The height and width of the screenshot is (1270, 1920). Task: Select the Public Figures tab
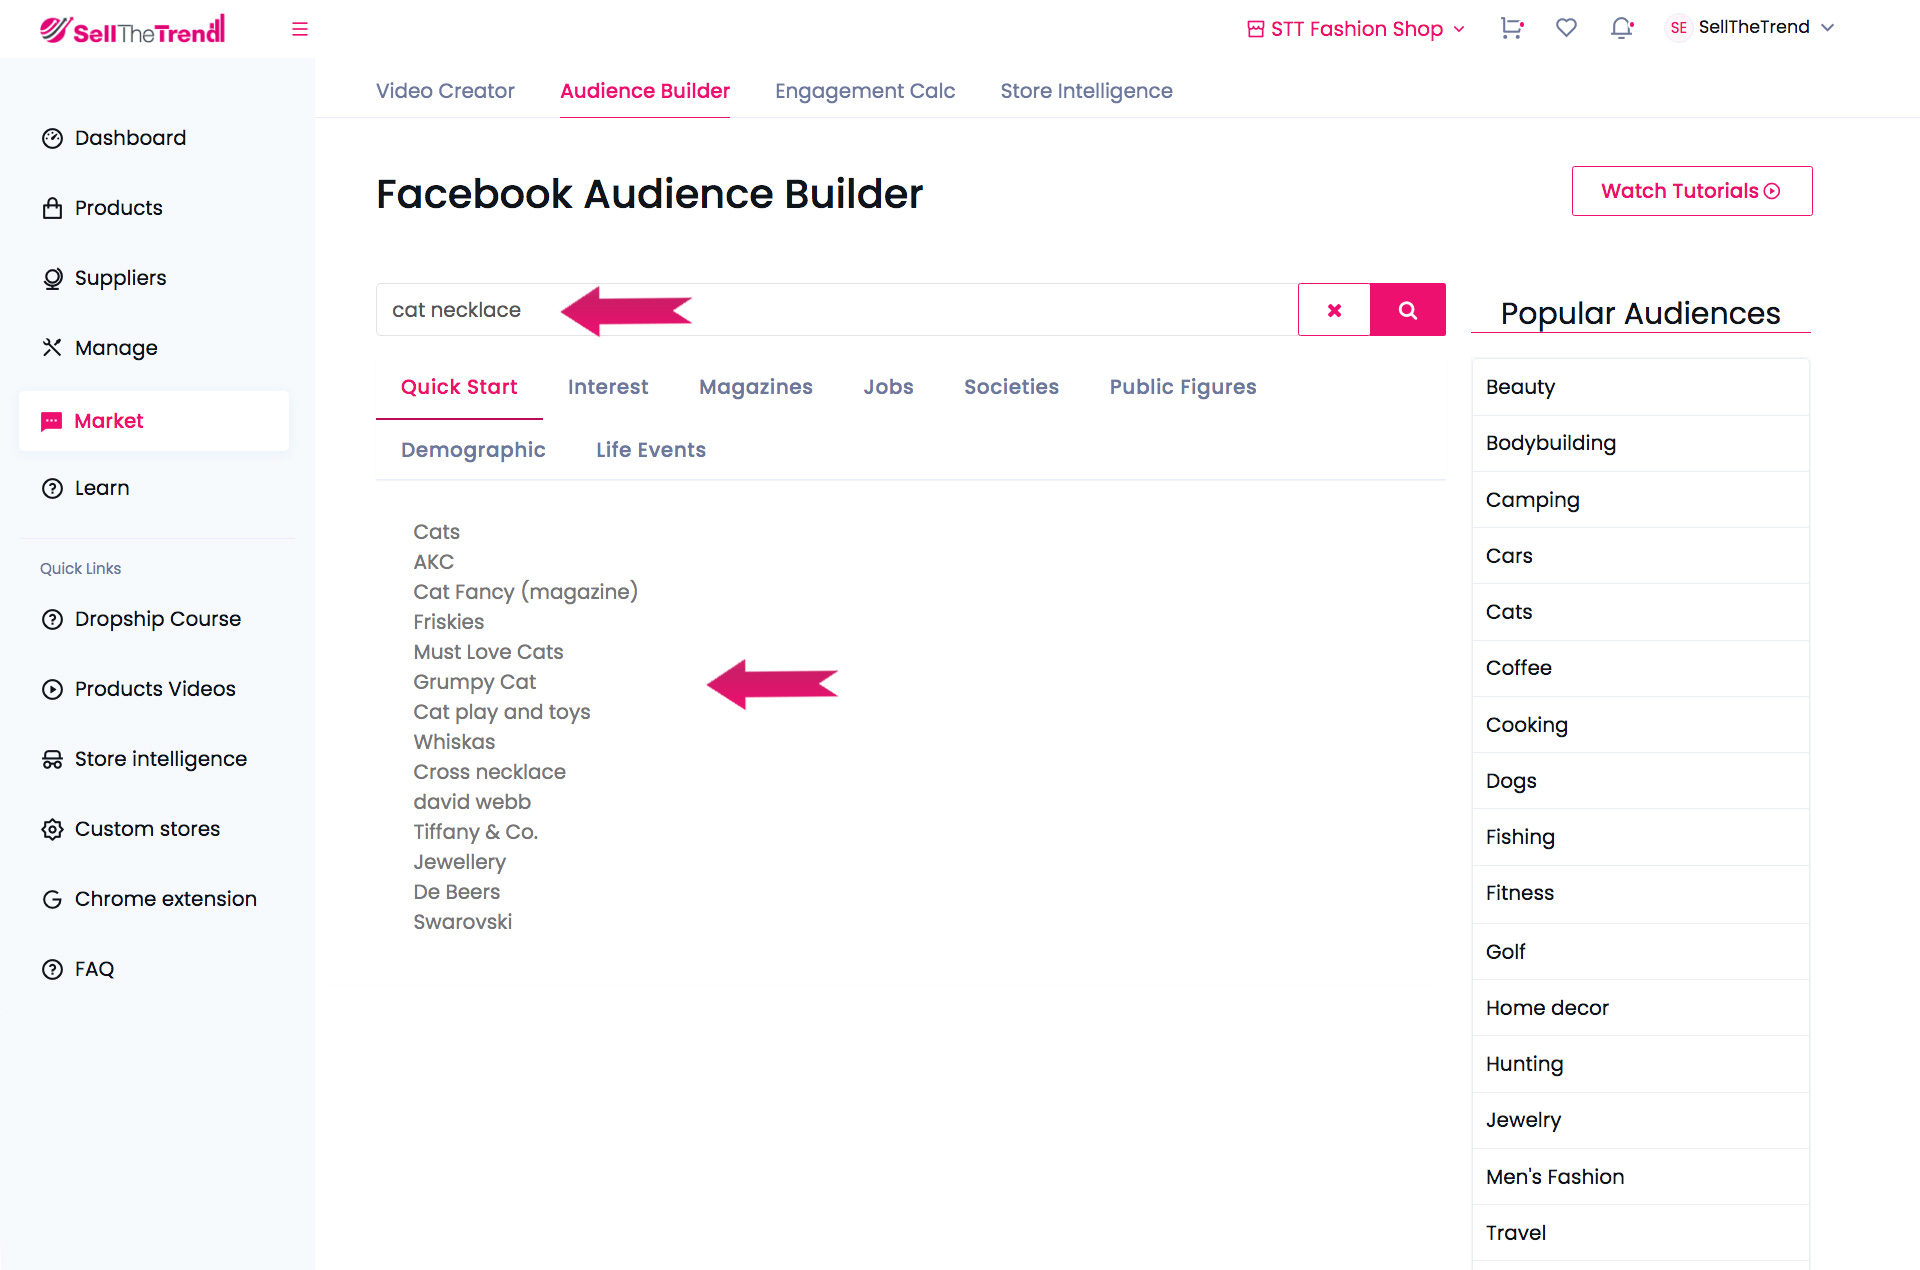[x=1183, y=387]
